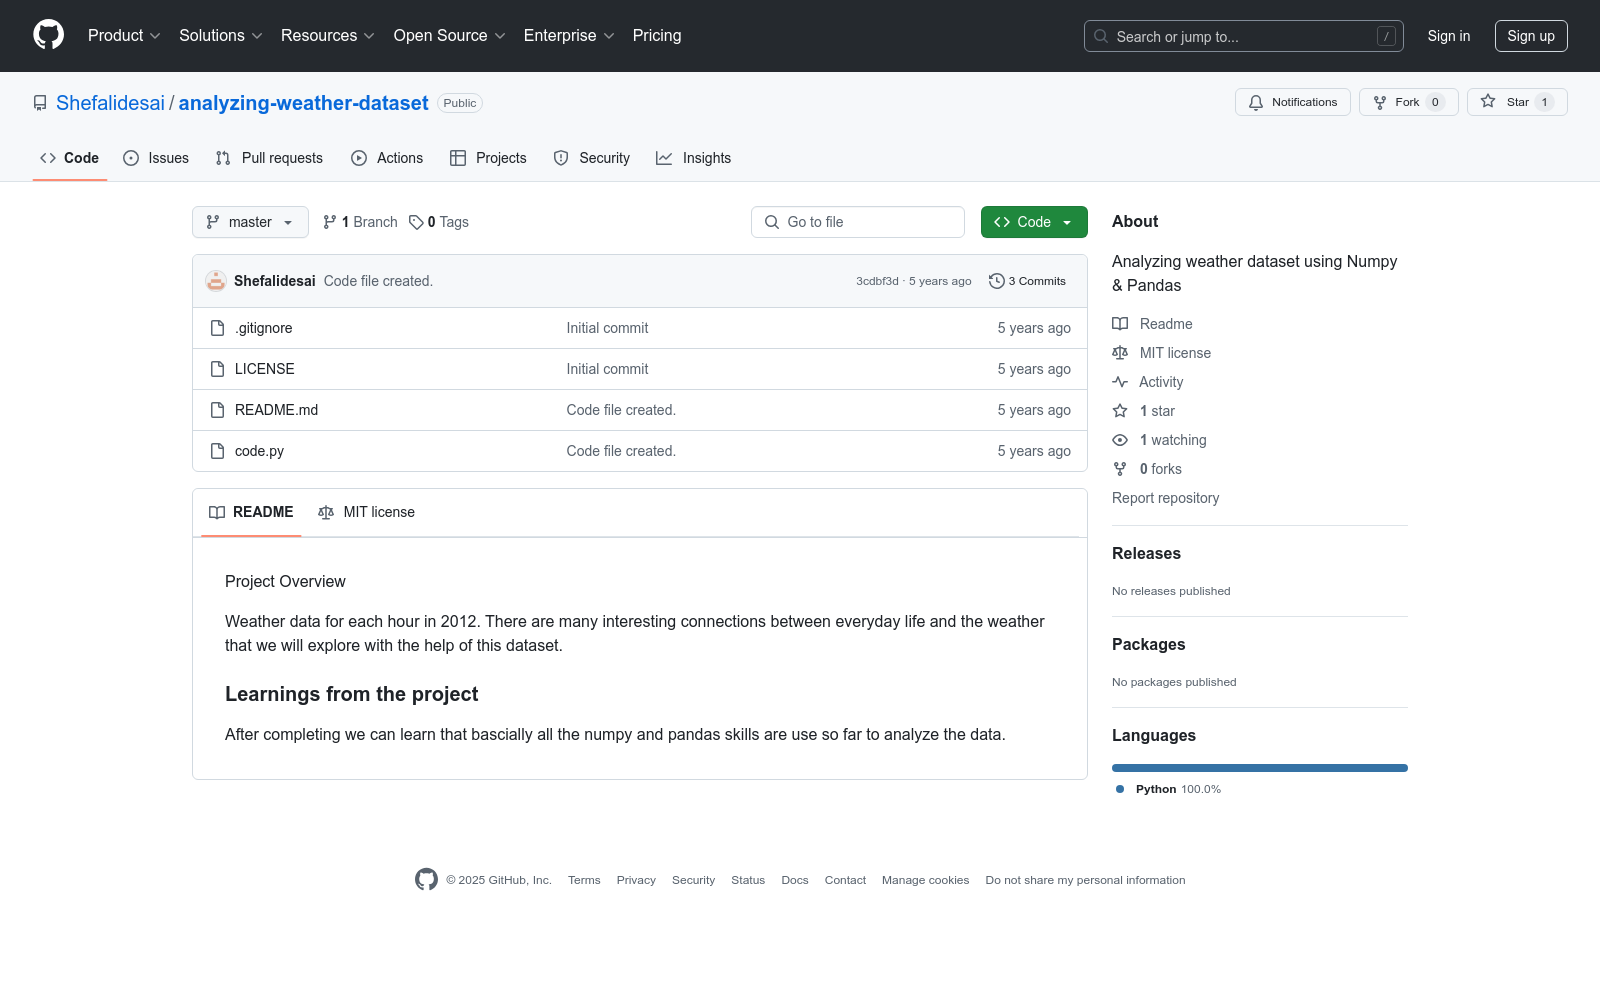The width and height of the screenshot is (1600, 1000).
Task: Click the Search or jump to field
Action: 1244,36
